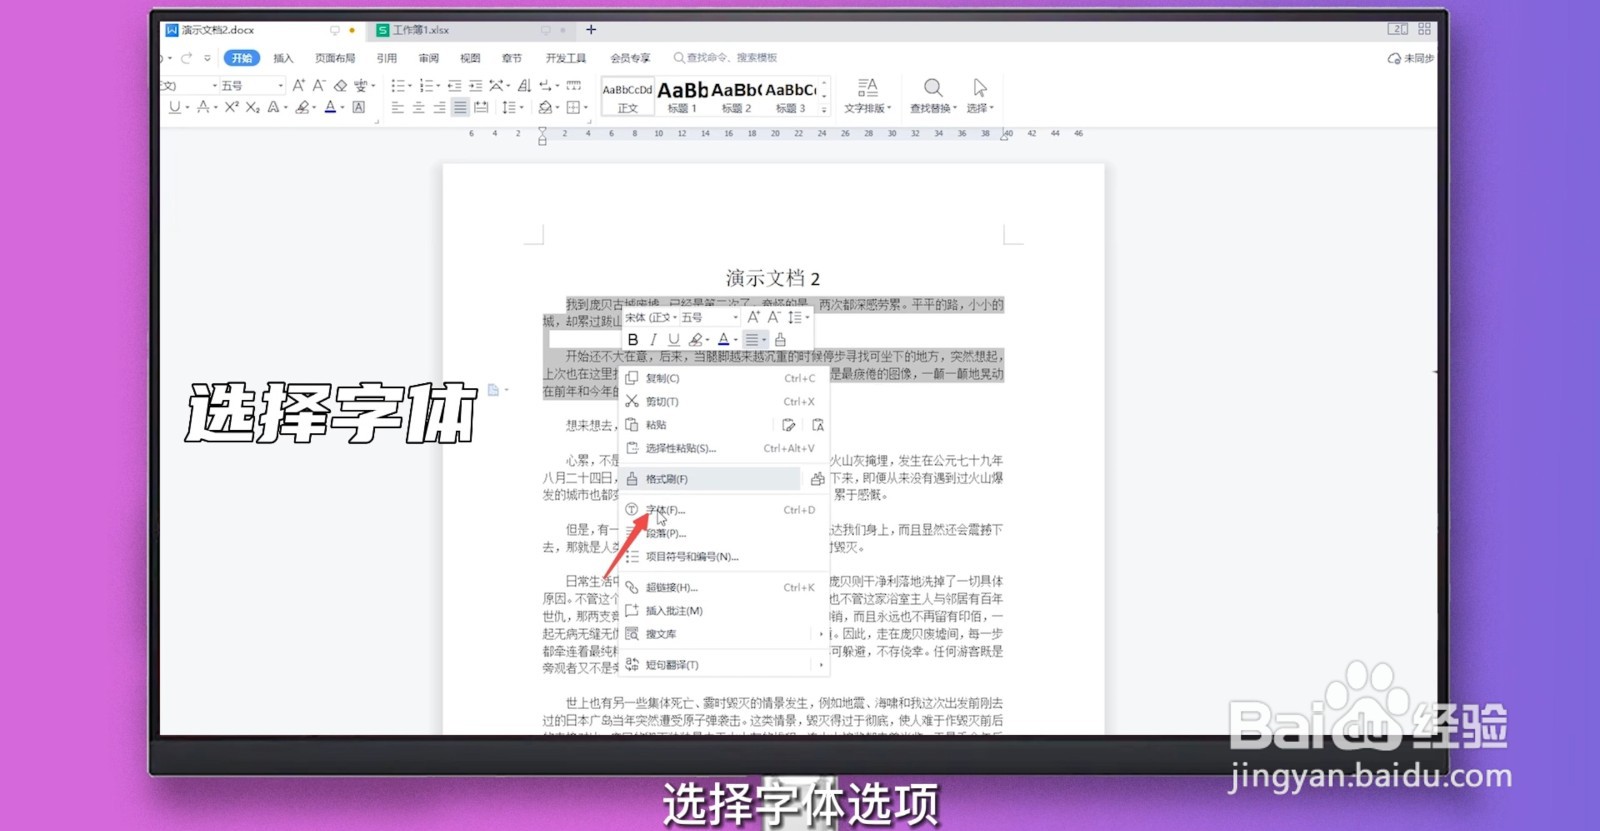Click Underline in the mini toolbar
This screenshot has width=1600, height=831.
click(673, 340)
